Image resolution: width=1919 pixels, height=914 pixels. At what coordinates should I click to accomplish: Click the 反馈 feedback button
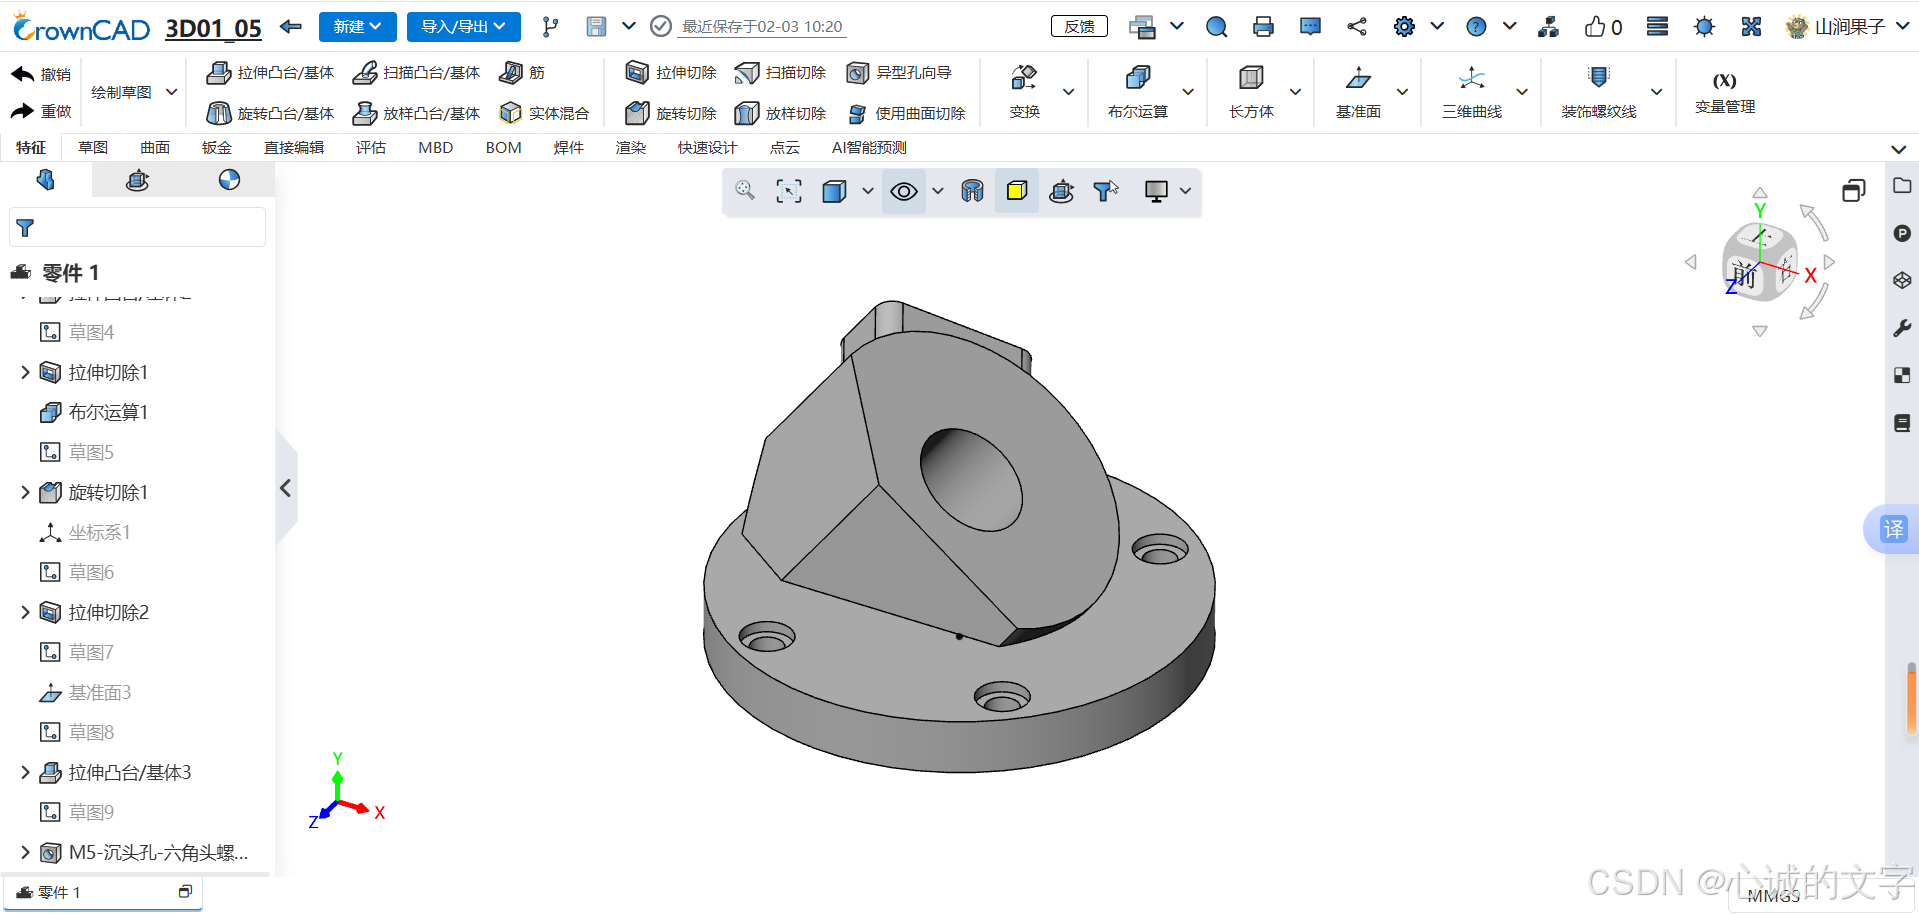tap(1079, 26)
